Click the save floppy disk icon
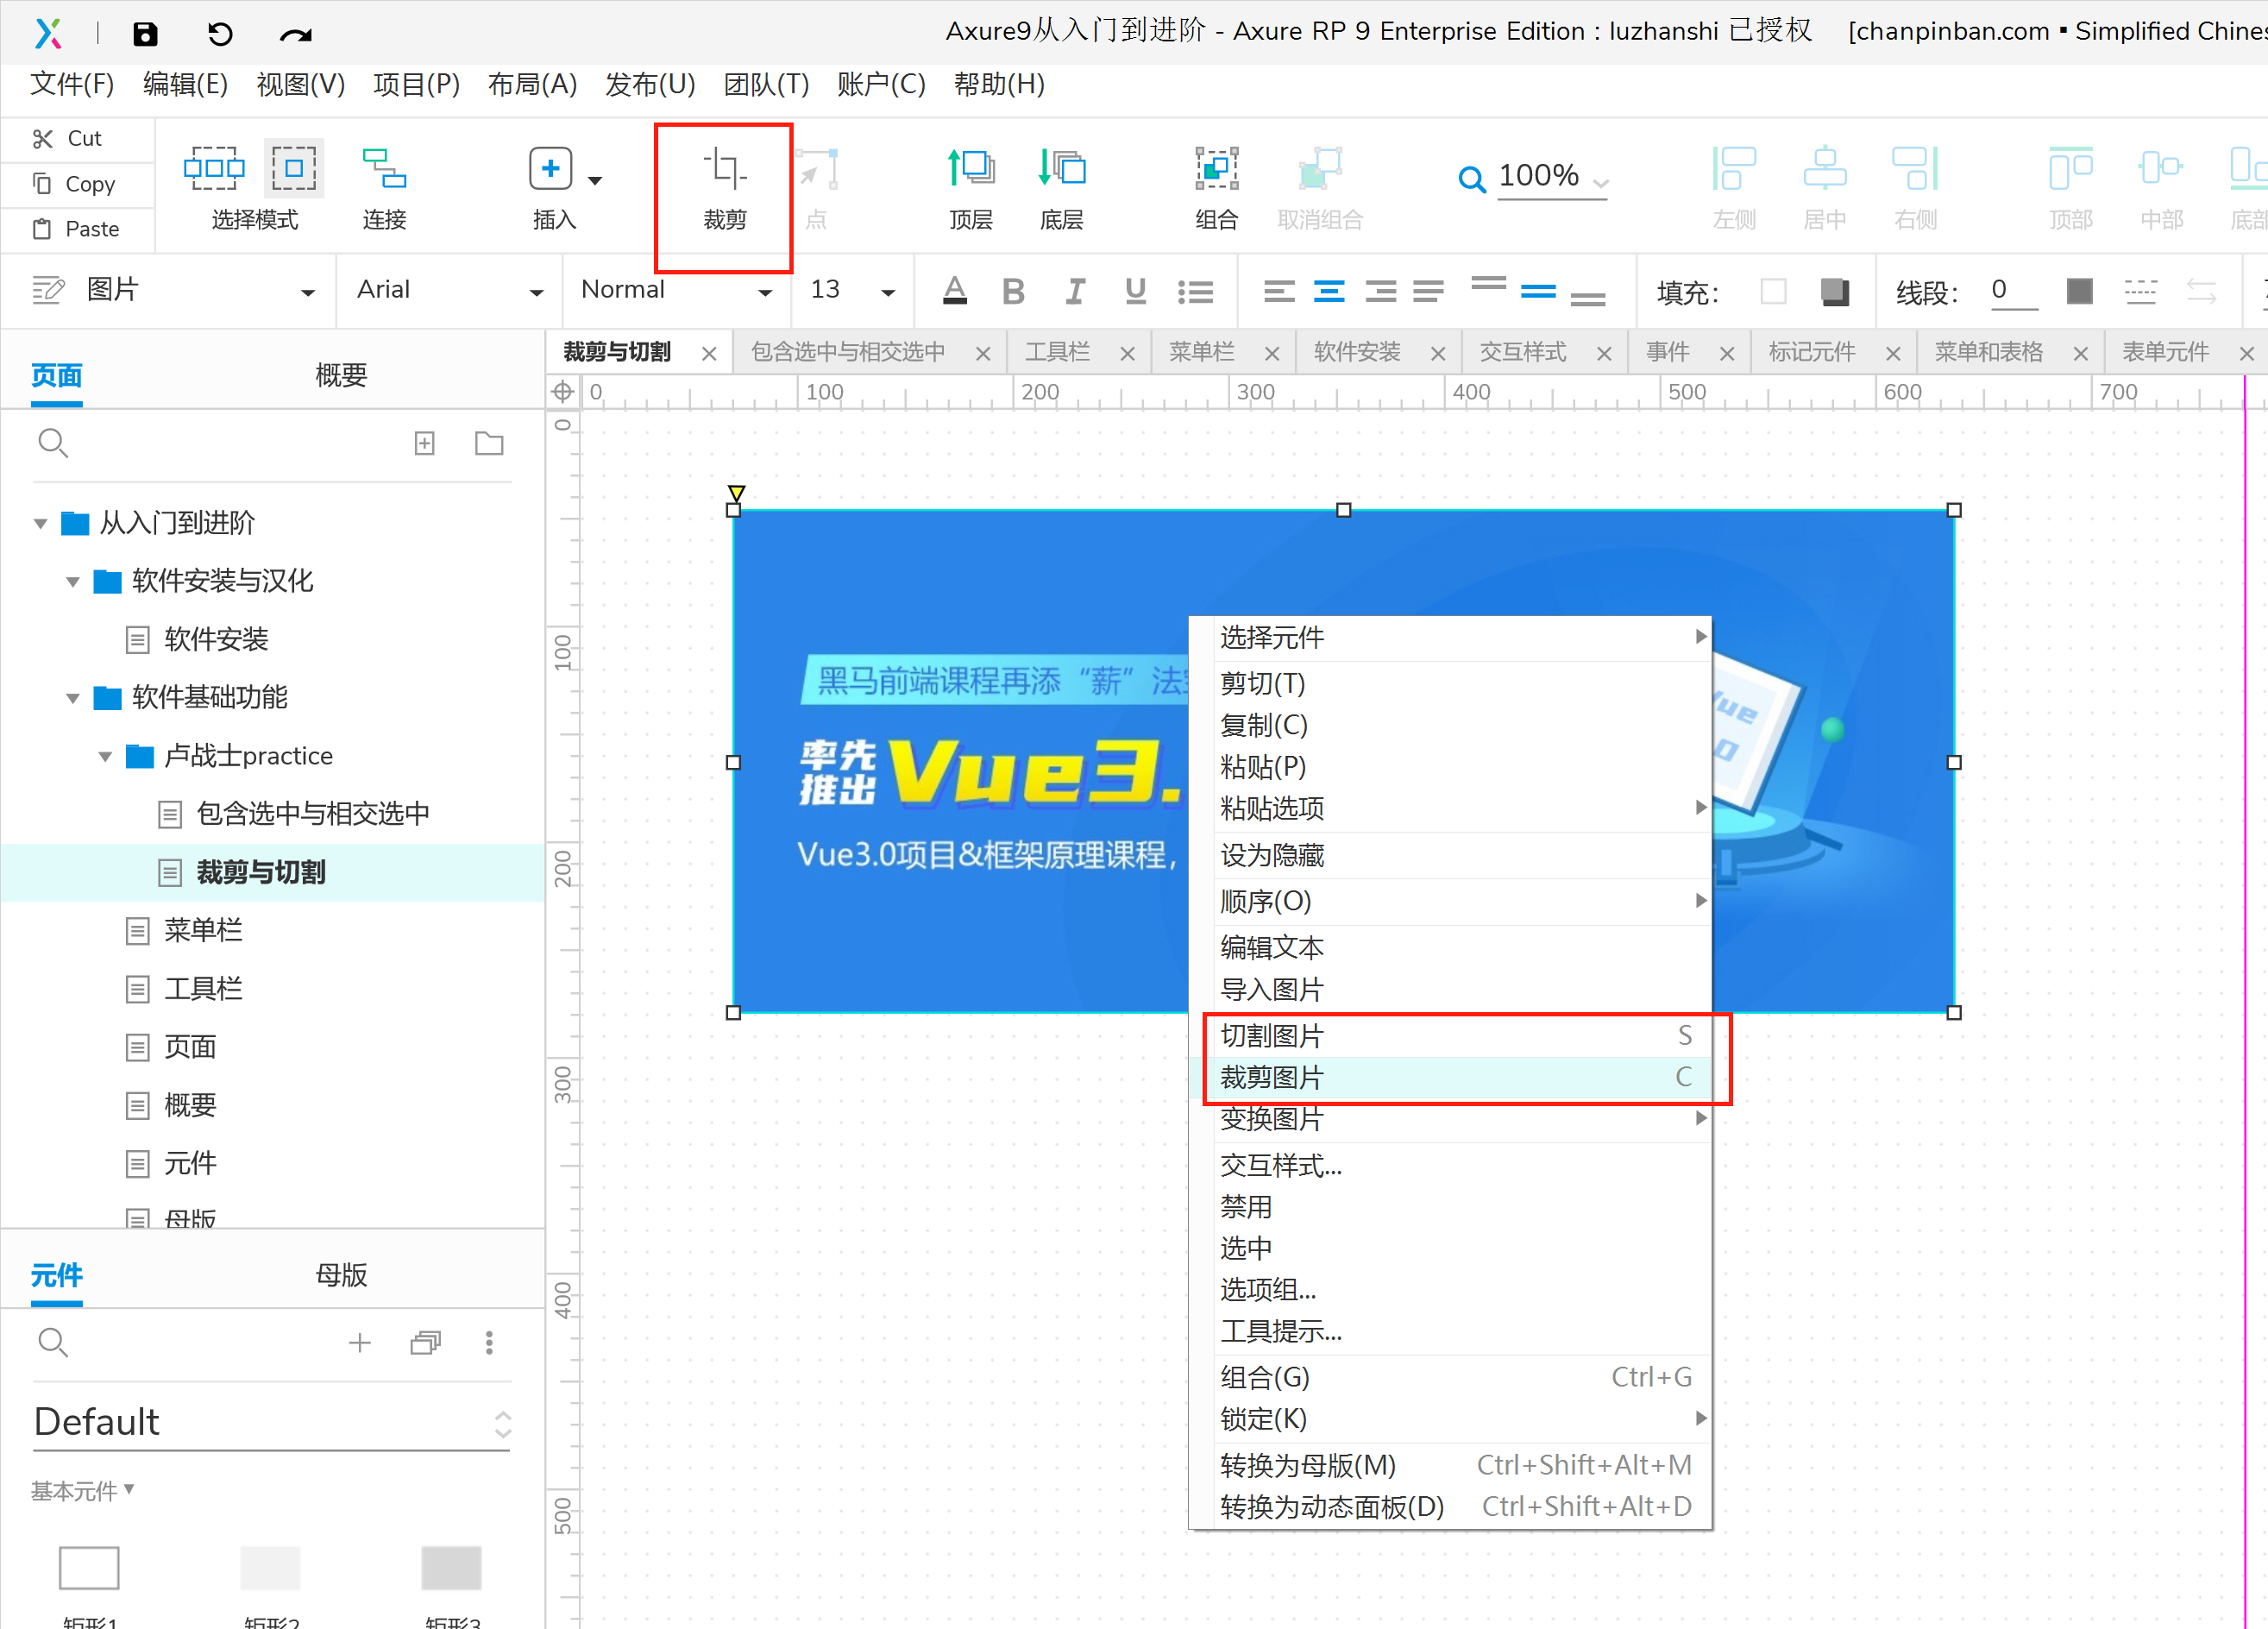The image size is (2268, 1629). [x=146, y=34]
